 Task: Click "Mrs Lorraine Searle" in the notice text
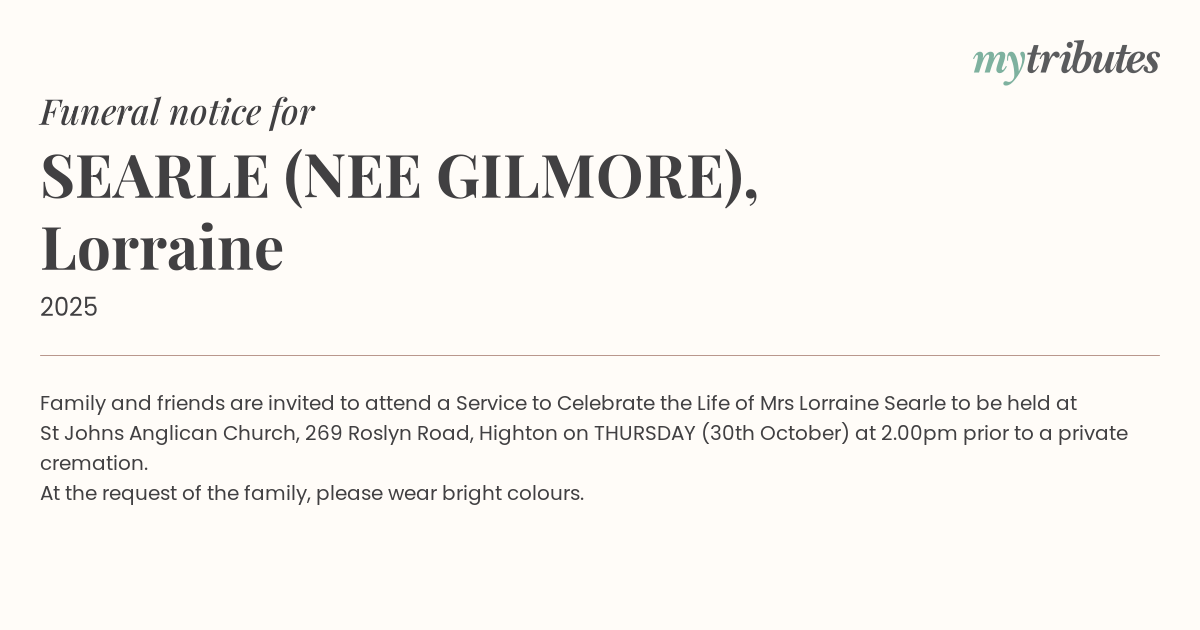(x=852, y=403)
